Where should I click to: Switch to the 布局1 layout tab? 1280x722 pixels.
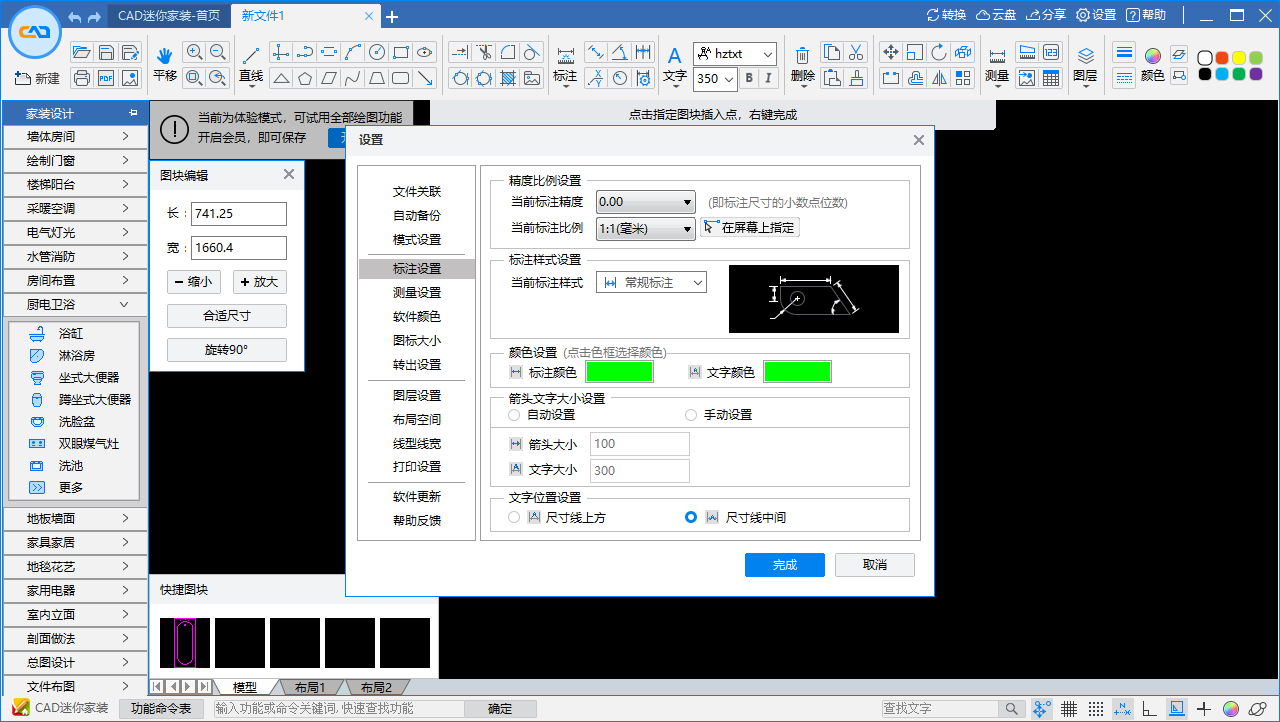309,687
